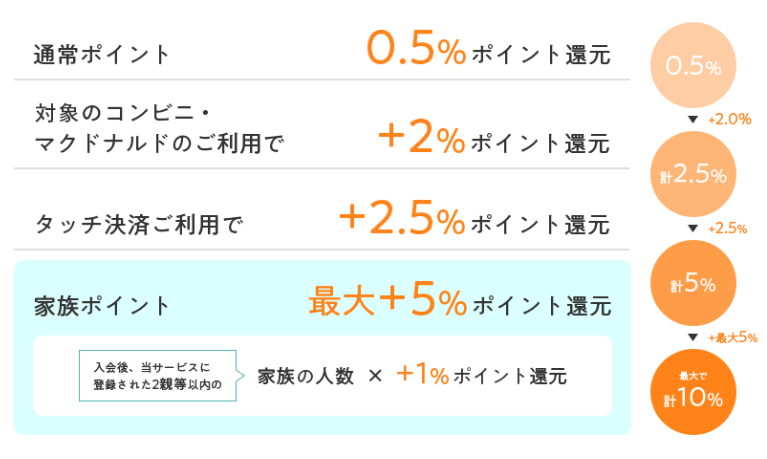Click the 0.5% light orange circle
The width and height of the screenshot is (767, 459).
tap(693, 65)
